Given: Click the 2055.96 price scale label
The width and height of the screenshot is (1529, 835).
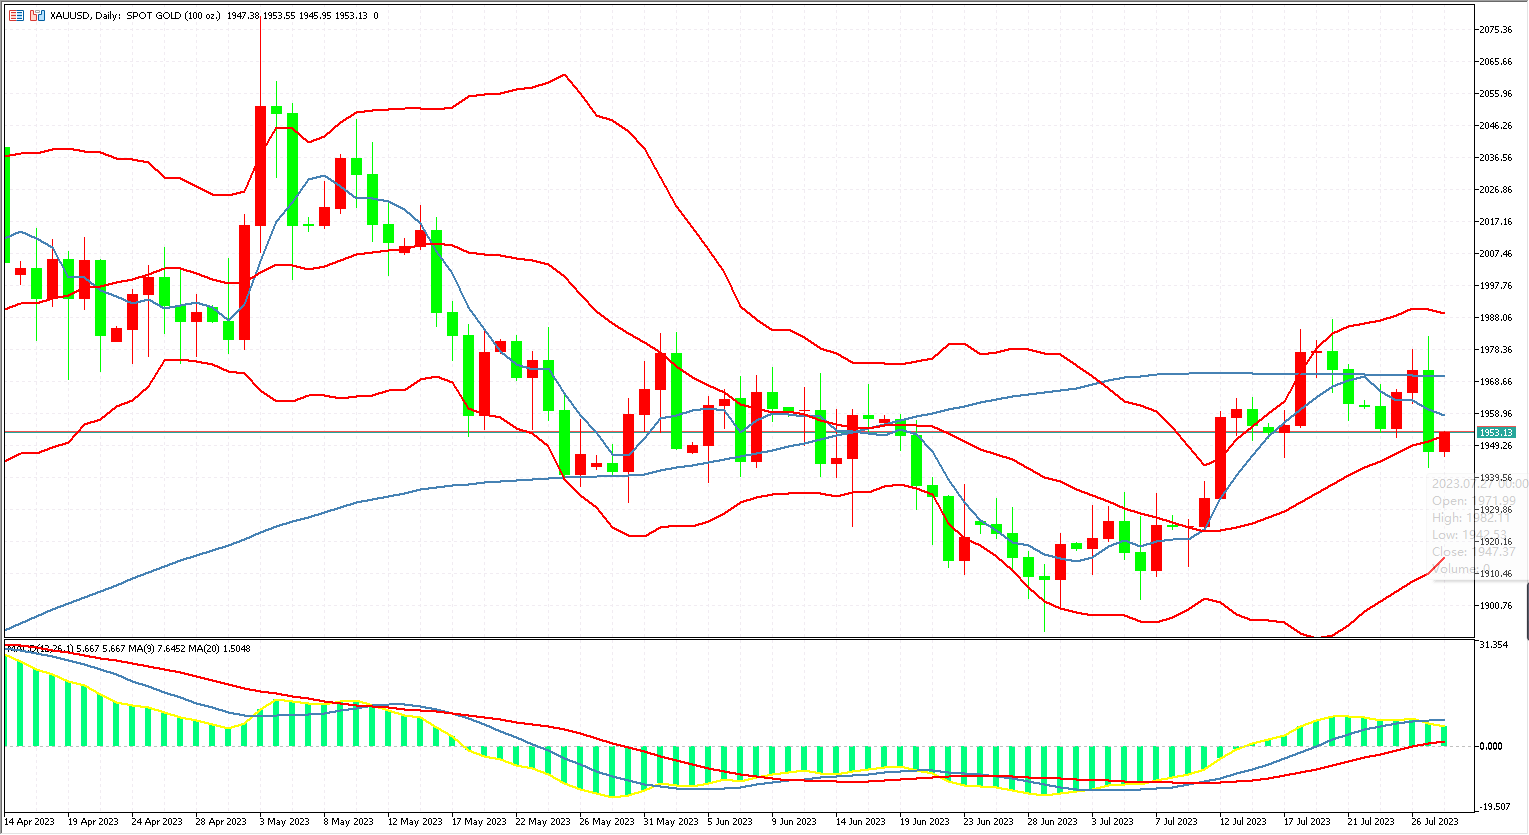Looking at the screenshot, I should point(1496,94).
